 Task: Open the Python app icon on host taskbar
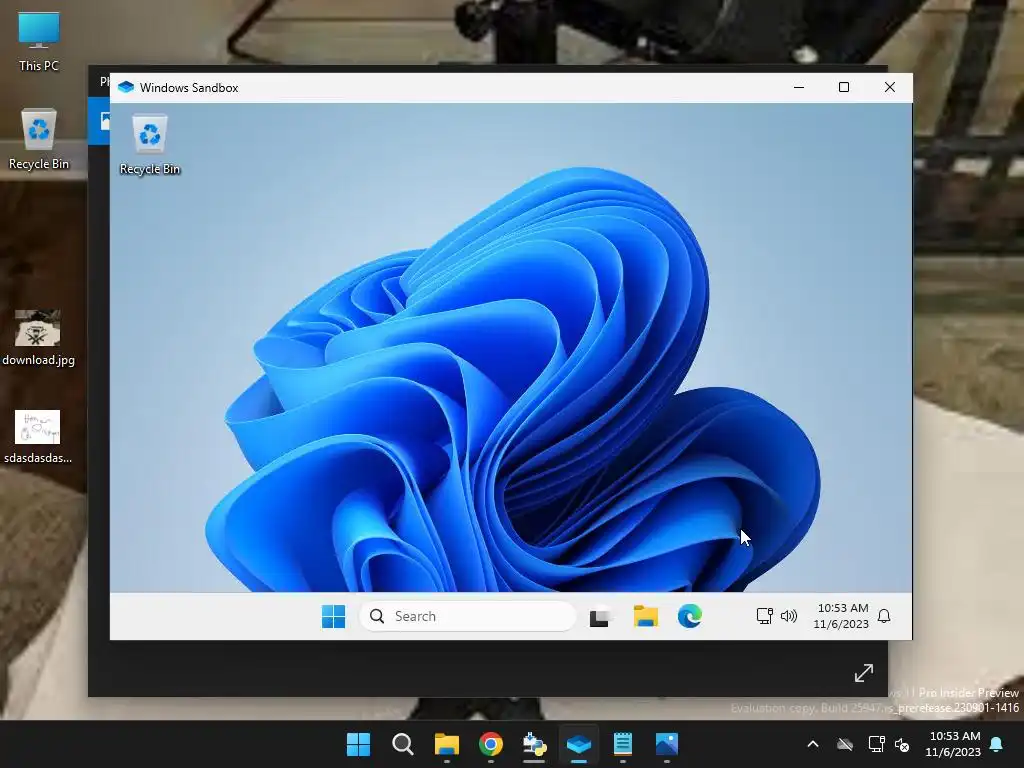(x=535, y=744)
